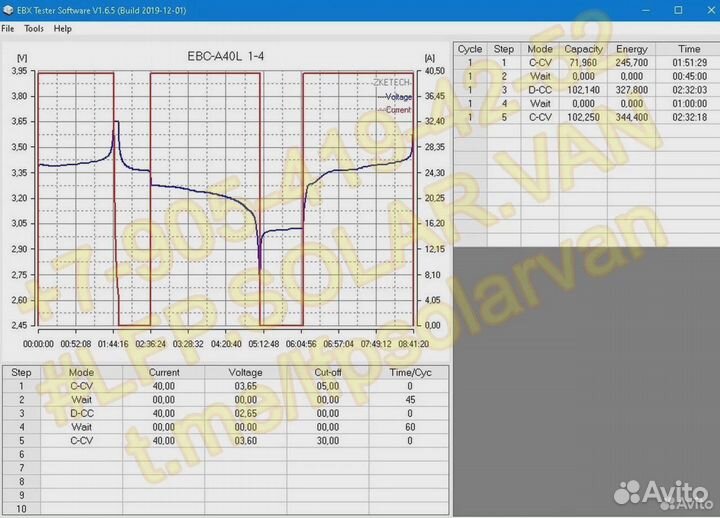Select Time/Cyc cell 60 in step program
The height and width of the screenshot is (518, 720).
410,427
